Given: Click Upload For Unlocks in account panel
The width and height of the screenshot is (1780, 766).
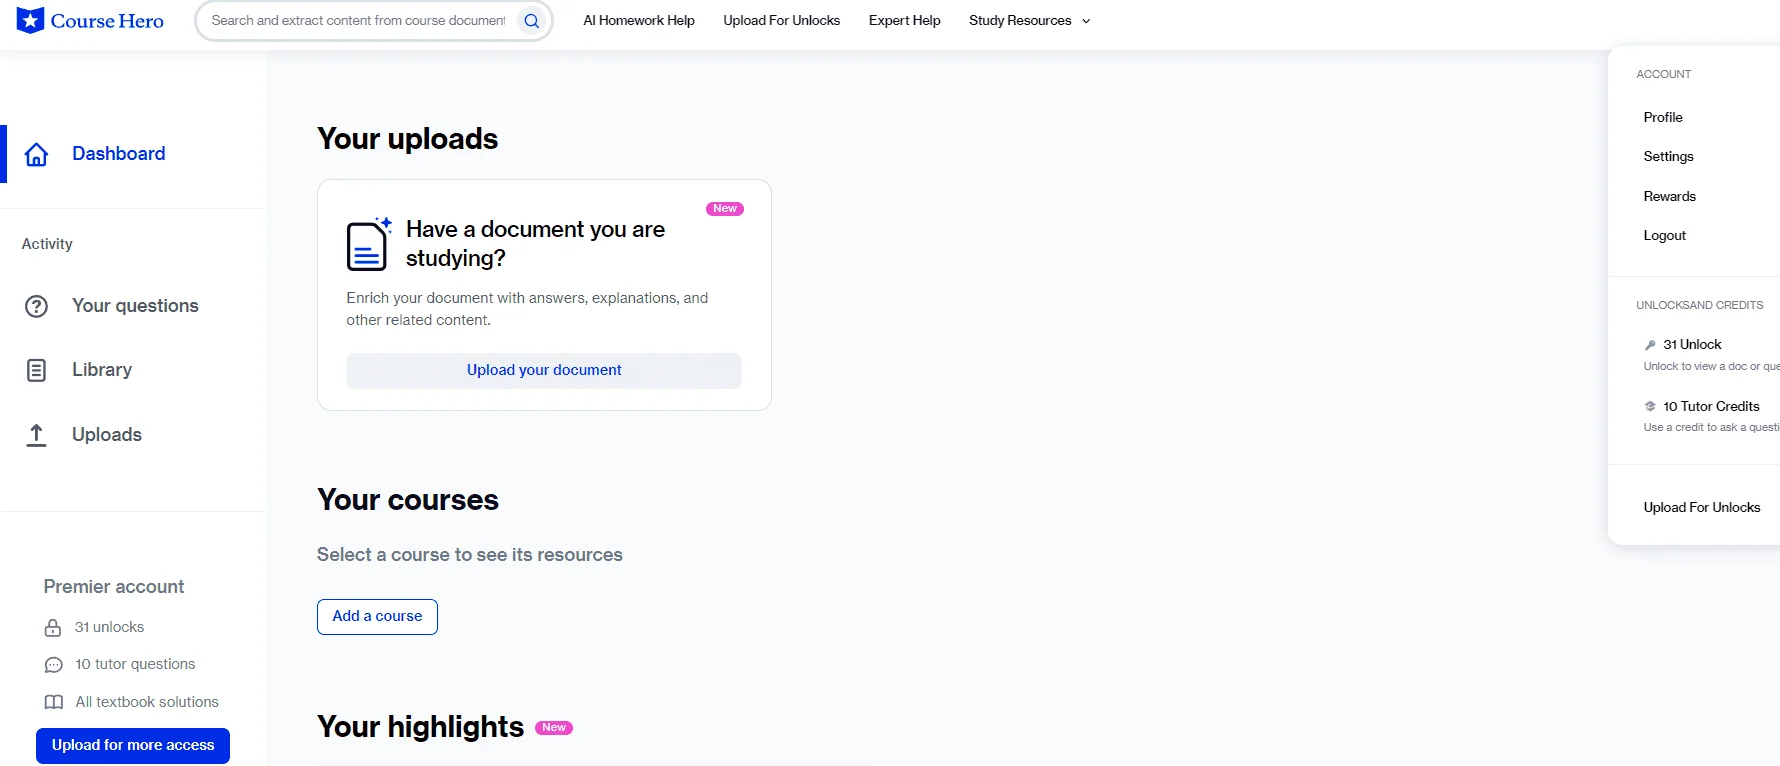Looking at the screenshot, I should pos(1702,508).
